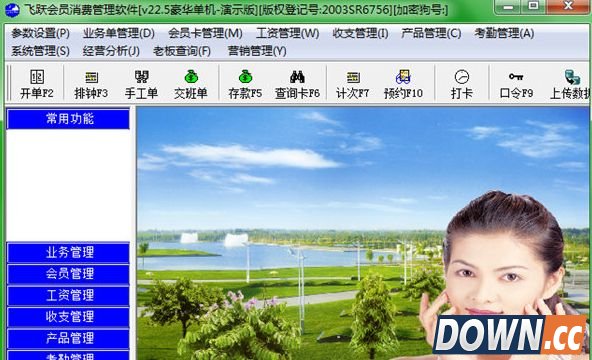
Task: Open the 工资管理(W) menu
Action: pos(287,33)
